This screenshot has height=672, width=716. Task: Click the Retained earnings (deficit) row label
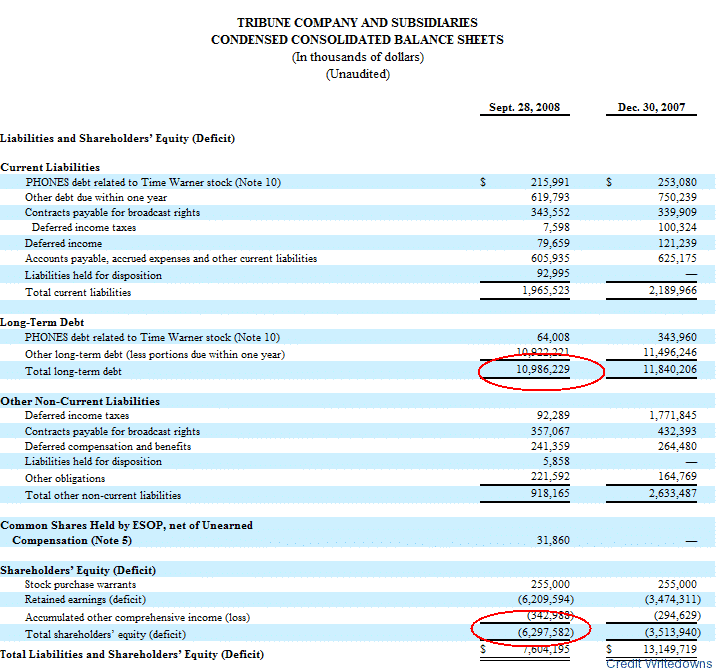[x=85, y=600]
